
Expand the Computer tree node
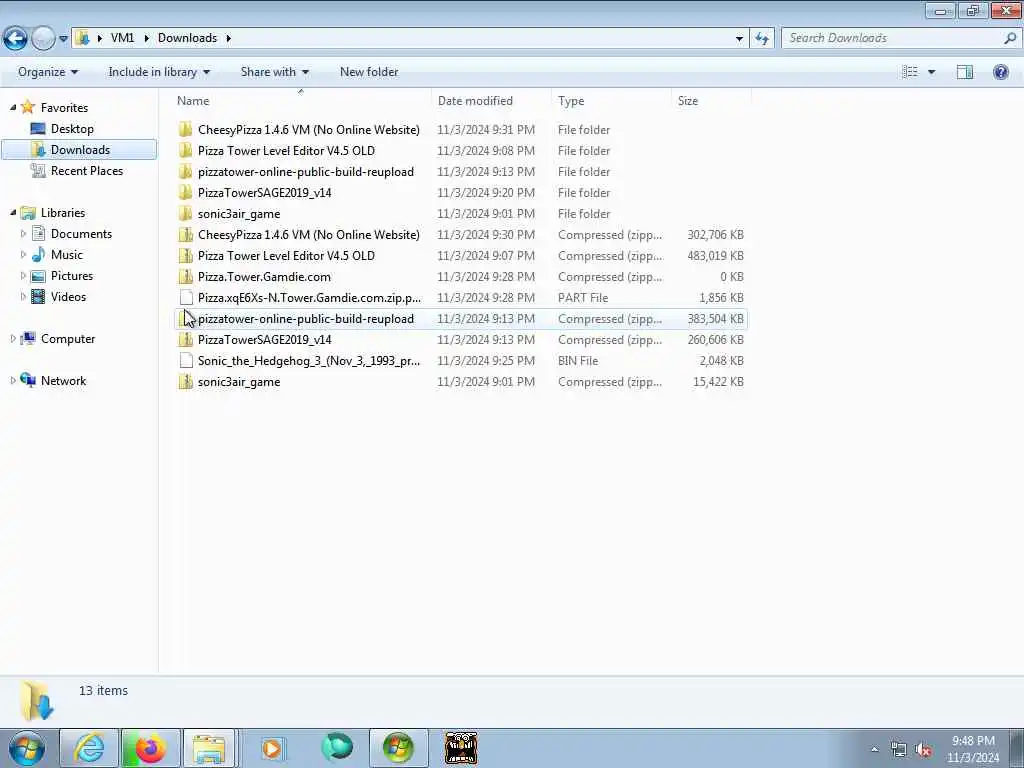[x=13, y=338]
